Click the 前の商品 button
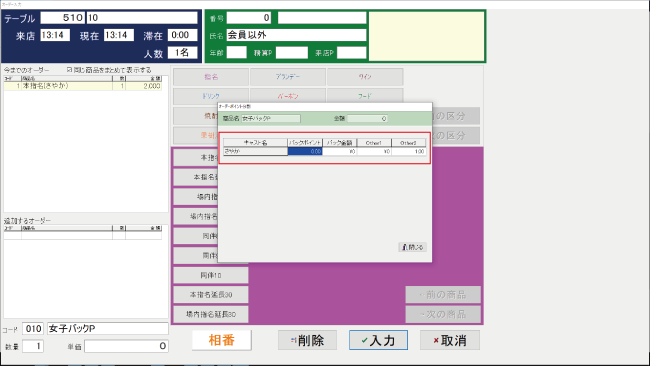The height and width of the screenshot is (366, 650). (443, 295)
